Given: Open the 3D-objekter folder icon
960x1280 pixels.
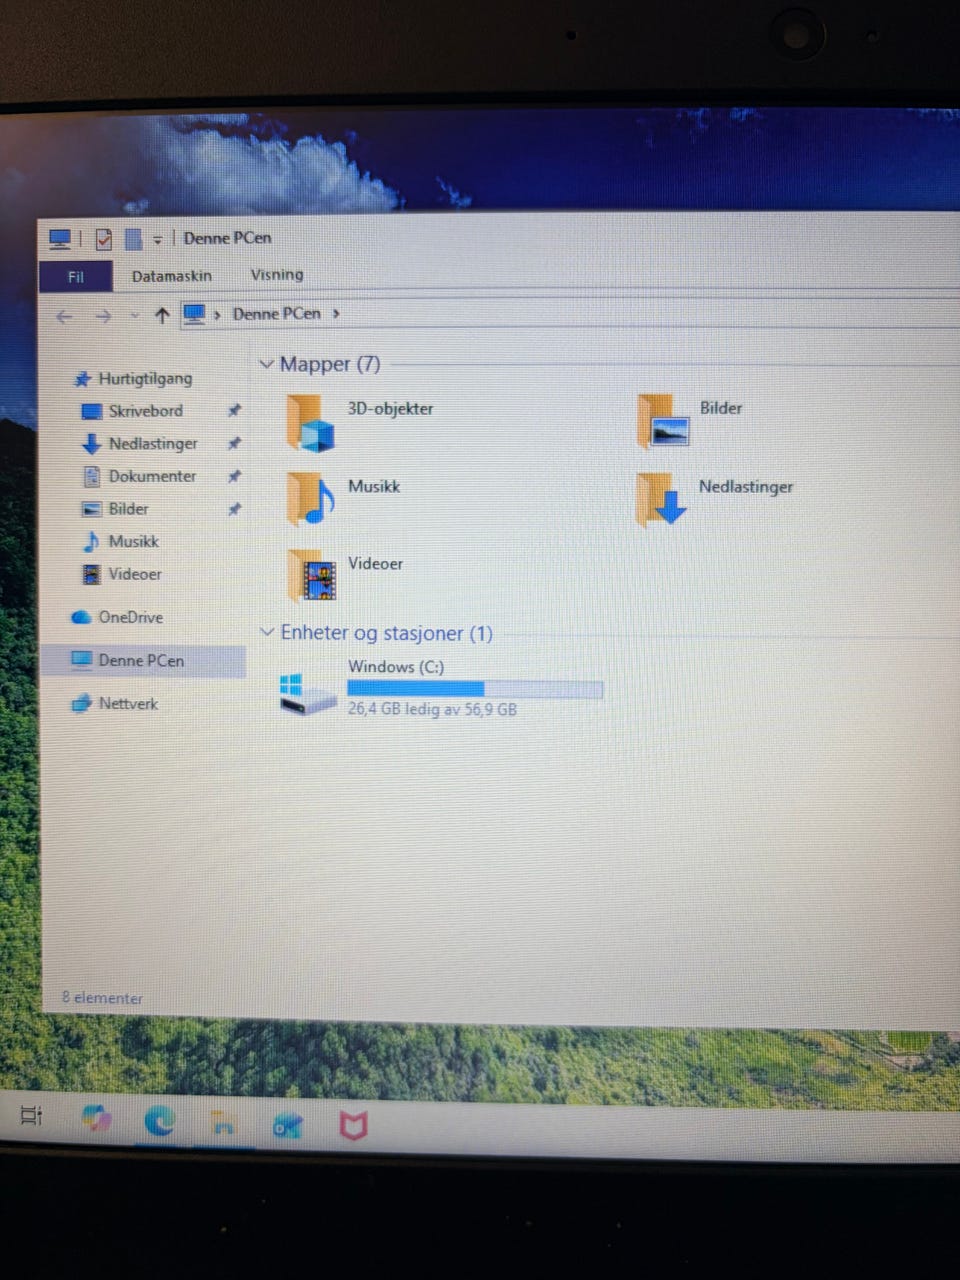Looking at the screenshot, I should [x=309, y=422].
